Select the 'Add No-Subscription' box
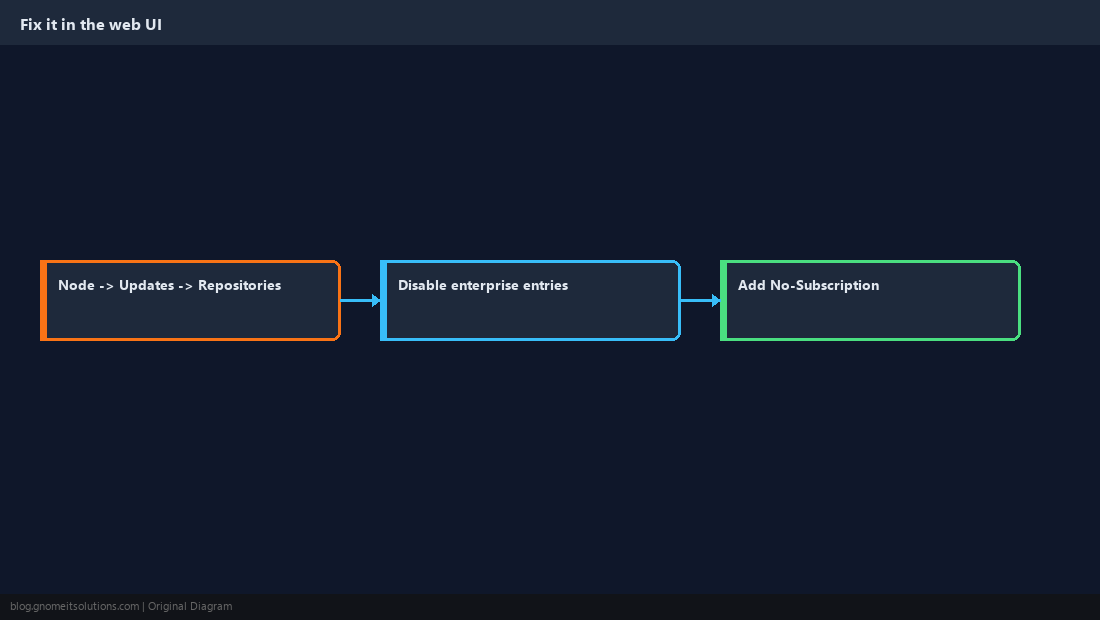Image resolution: width=1100 pixels, height=620 pixels. coord(870,300)
